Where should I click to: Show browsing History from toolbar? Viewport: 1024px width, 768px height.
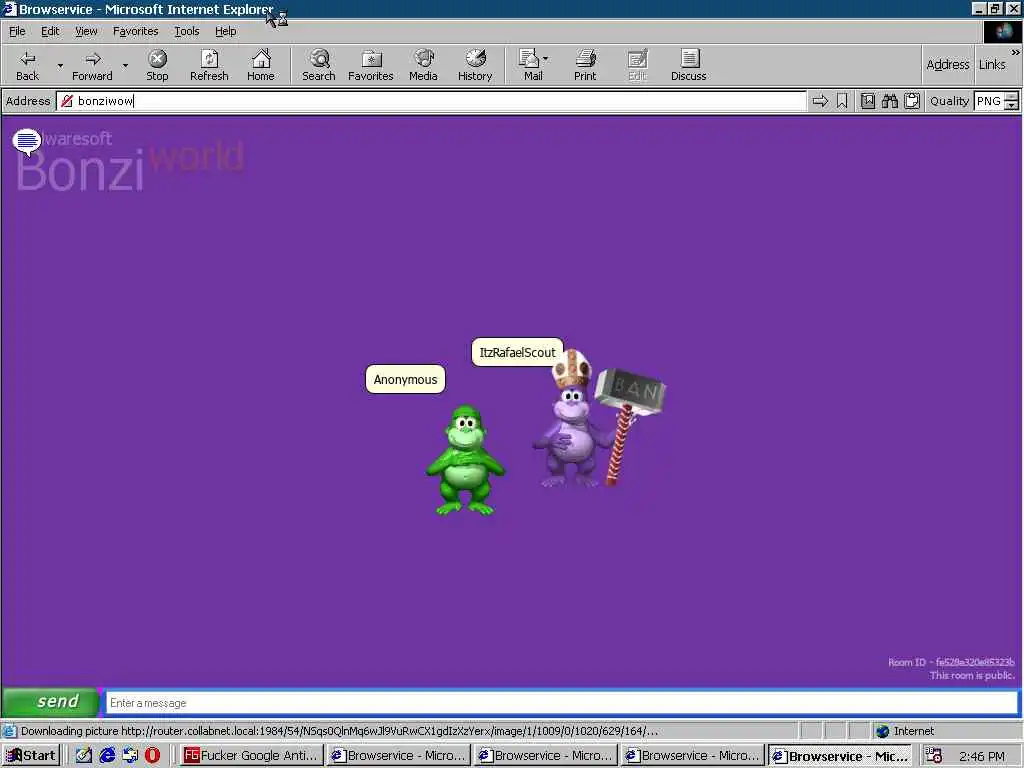[x=475, y=65]
